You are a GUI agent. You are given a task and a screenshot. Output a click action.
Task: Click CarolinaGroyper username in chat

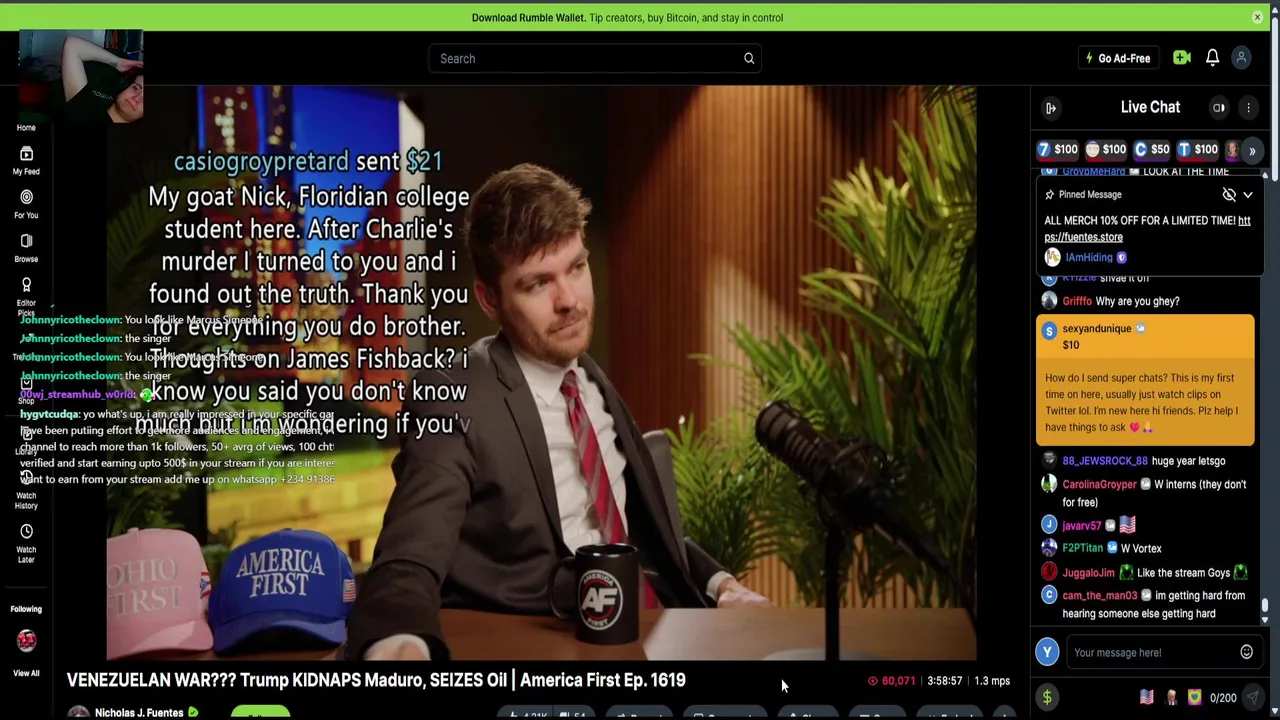coord(1099,484)
